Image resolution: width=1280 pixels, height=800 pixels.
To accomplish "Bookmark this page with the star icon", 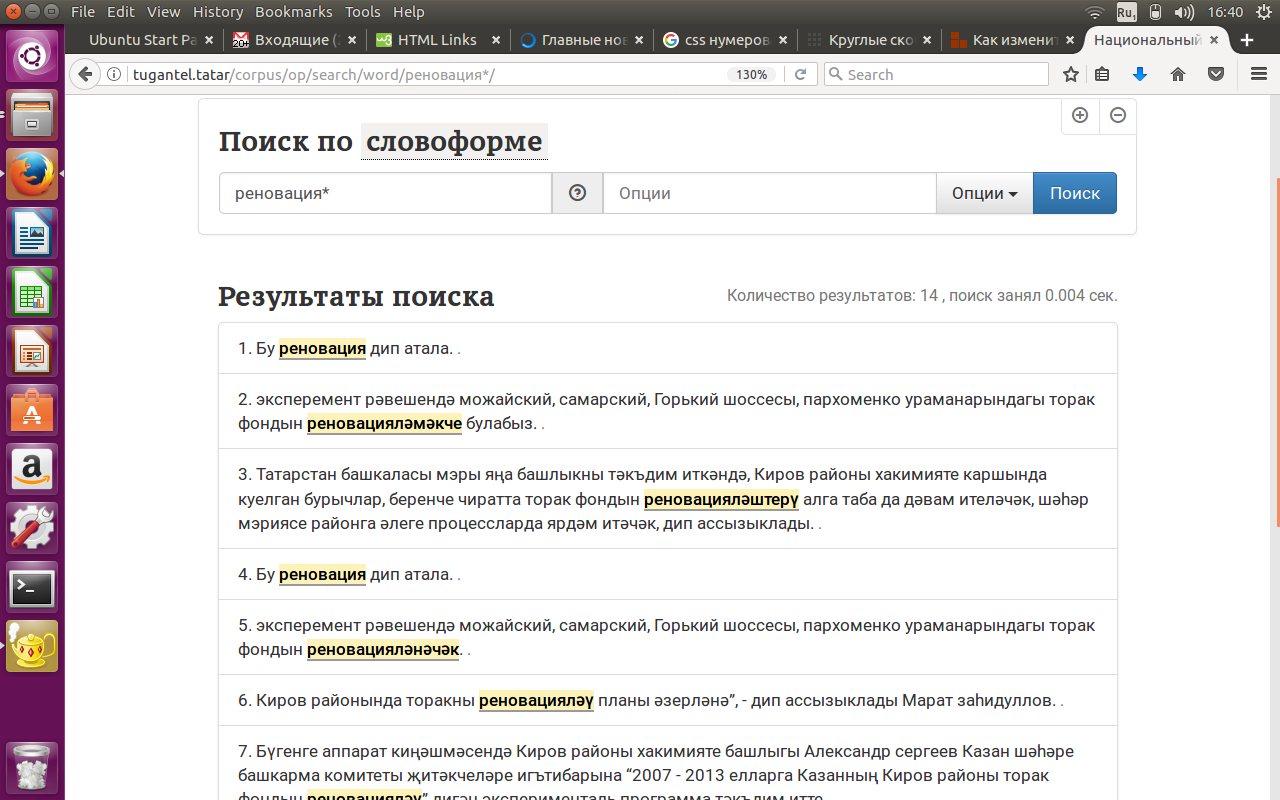I will tap(1070, 74).
